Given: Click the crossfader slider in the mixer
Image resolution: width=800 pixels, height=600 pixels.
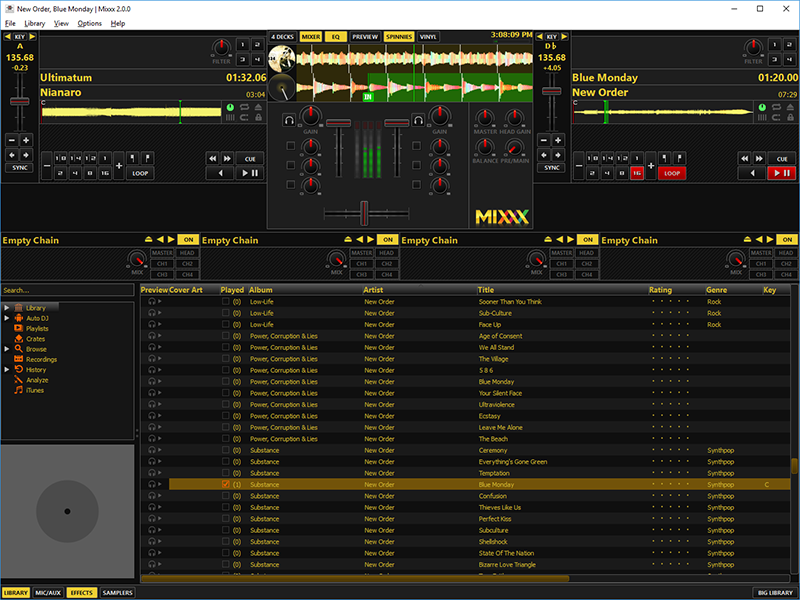Looking at the screenshot, I should click(365, 213).
